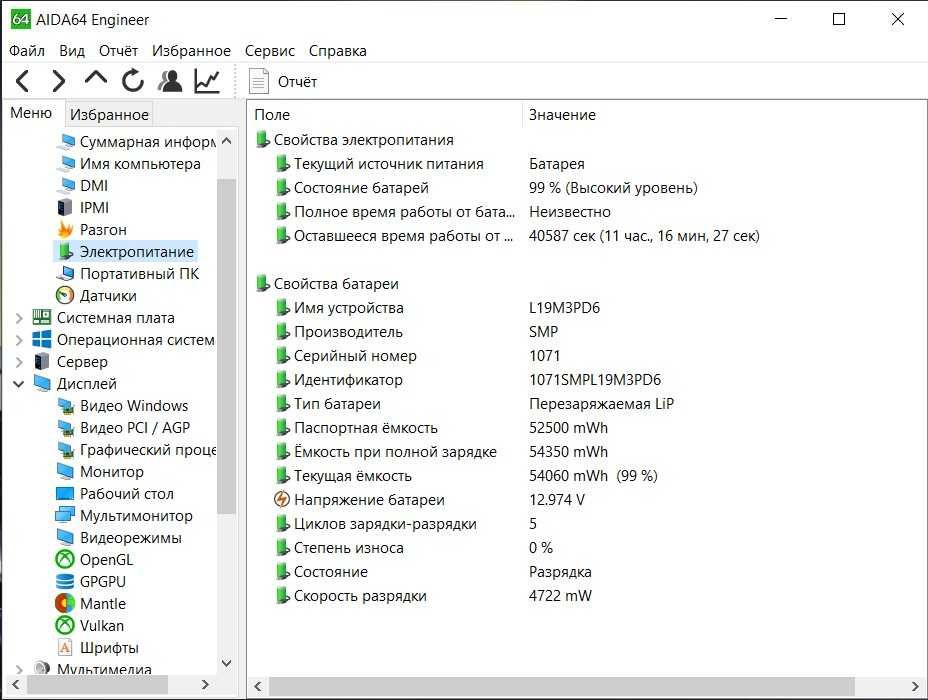The height and width of the screenshot is (700, 928).
Task: Click the desktop icon of Рабочий стол
Action: [65, 493]
